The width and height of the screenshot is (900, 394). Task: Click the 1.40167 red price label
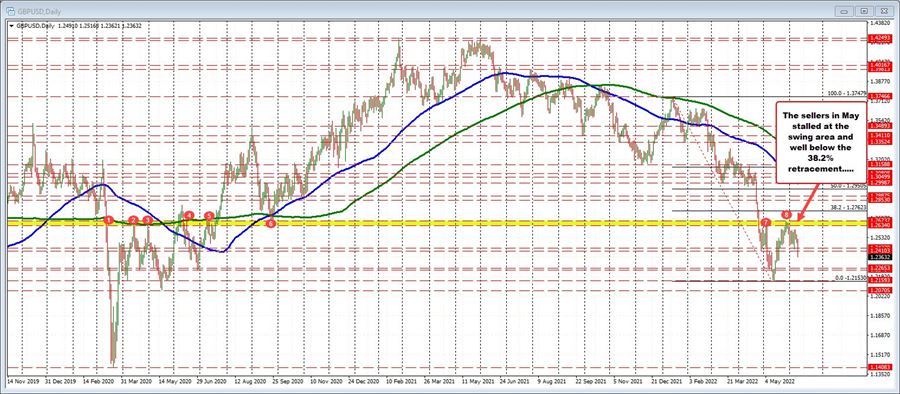[x=879, y=66]
